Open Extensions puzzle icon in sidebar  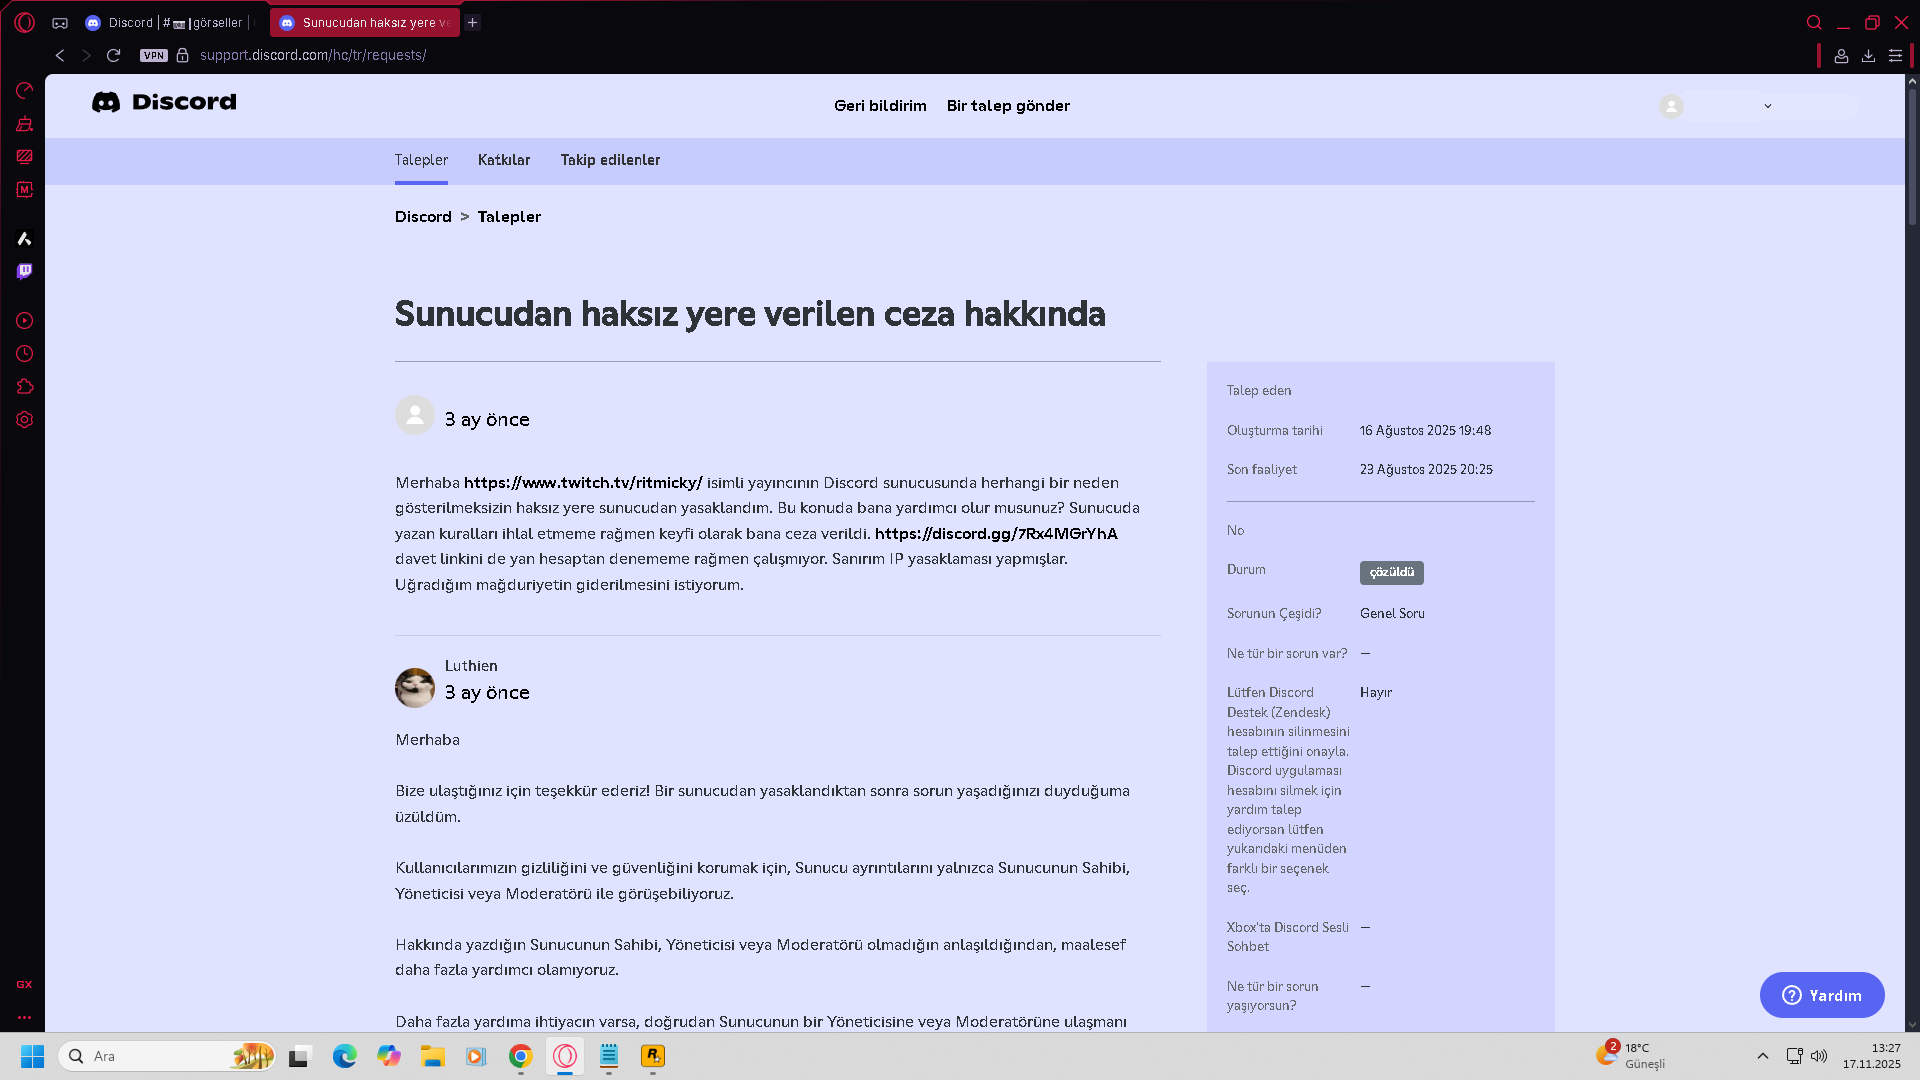click(25, 387)
